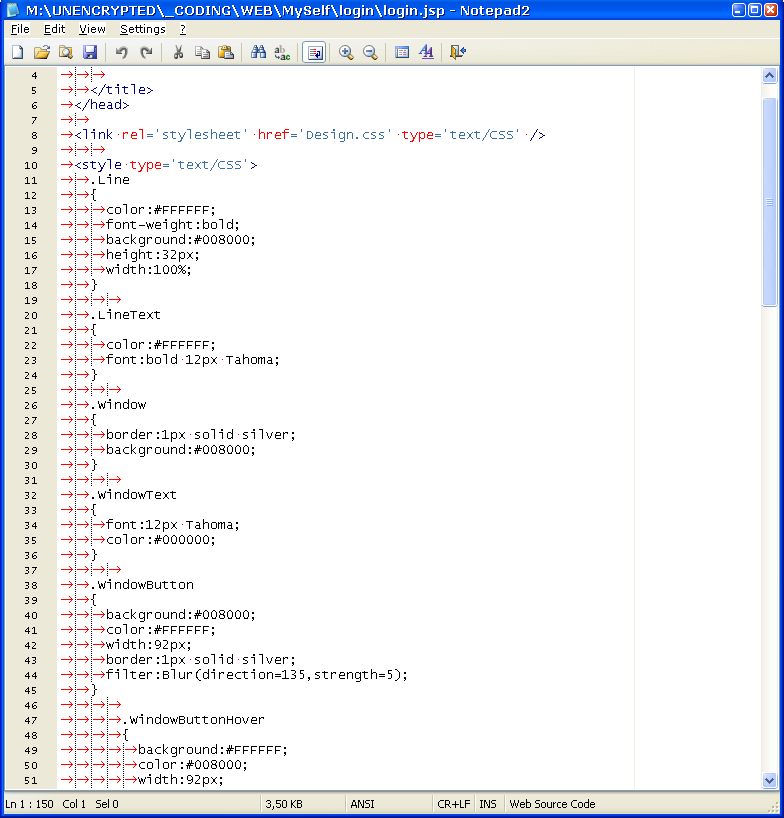Open a file using the folder icon
Screen dimensions: 784x818
click(42, 52)
